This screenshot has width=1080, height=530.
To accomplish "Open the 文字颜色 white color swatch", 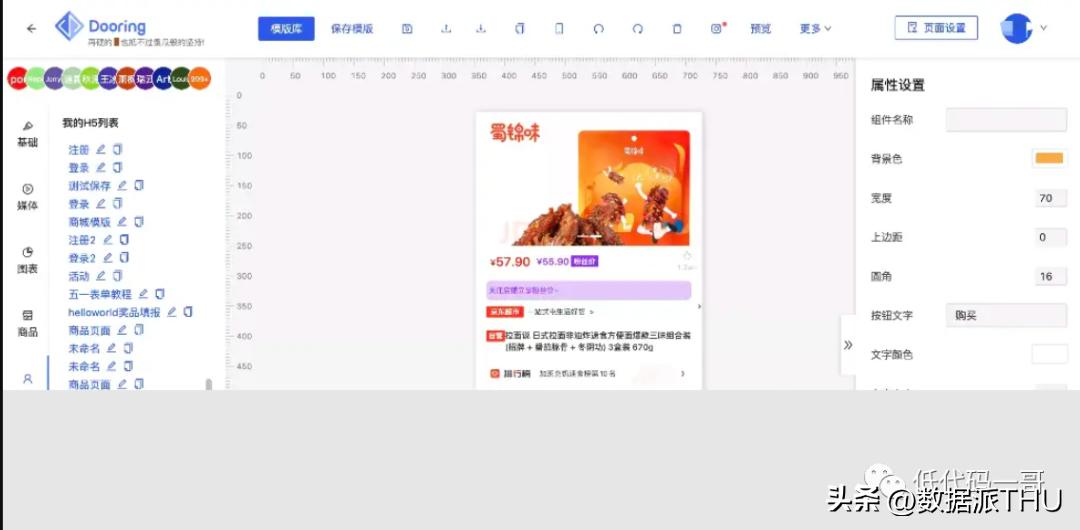I will coord(1049,355).
